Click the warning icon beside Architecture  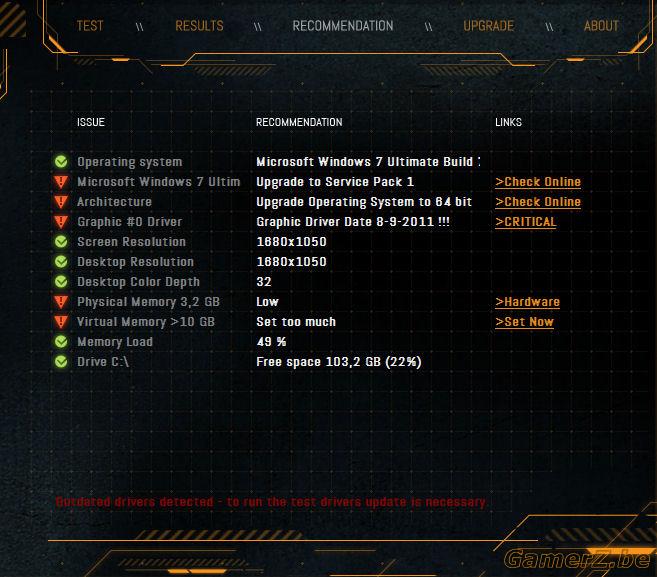[61, 202]
